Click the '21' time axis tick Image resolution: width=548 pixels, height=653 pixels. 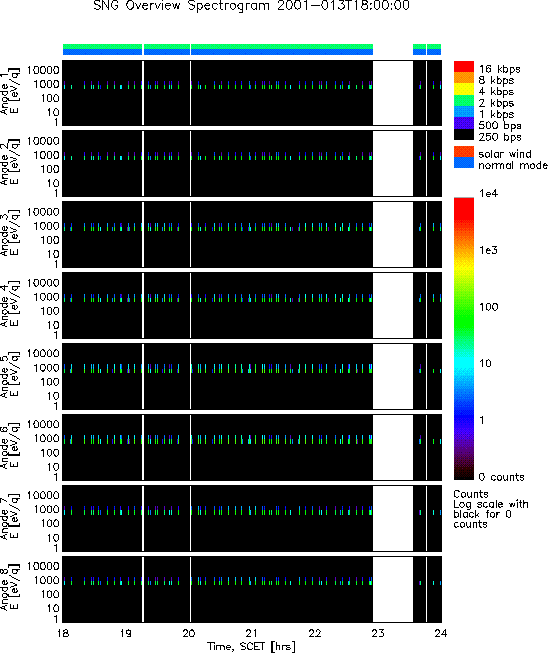252,633
